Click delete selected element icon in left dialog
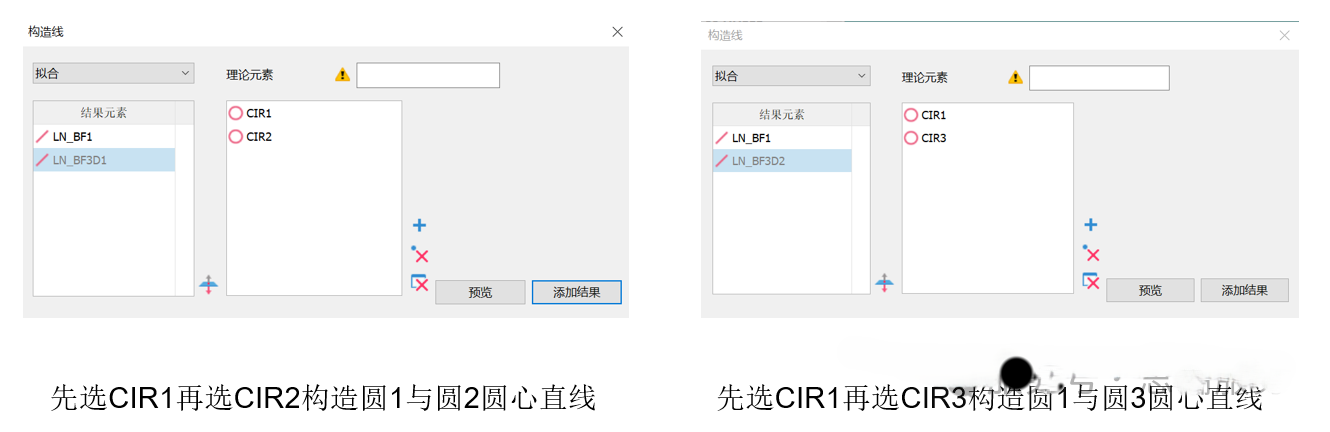 [420, 255]
